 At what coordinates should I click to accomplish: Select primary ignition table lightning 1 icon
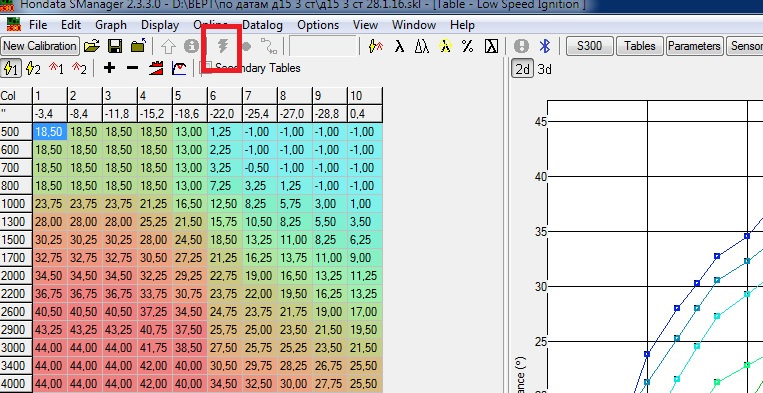click(11, 69)
